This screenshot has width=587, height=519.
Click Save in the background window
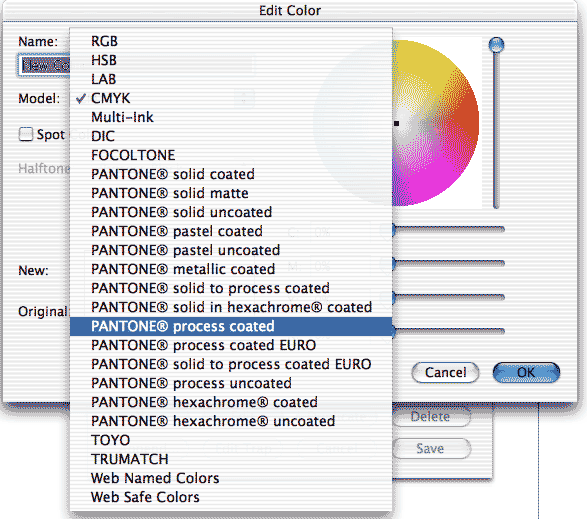[431, 448]
